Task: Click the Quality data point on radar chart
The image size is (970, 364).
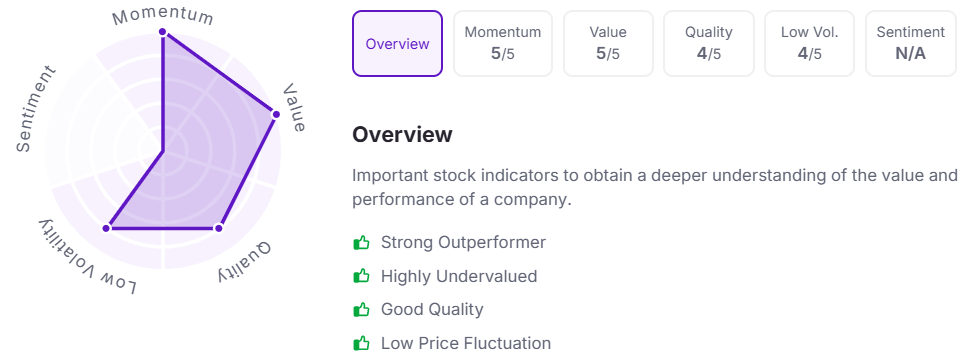Action: (218, 228)
